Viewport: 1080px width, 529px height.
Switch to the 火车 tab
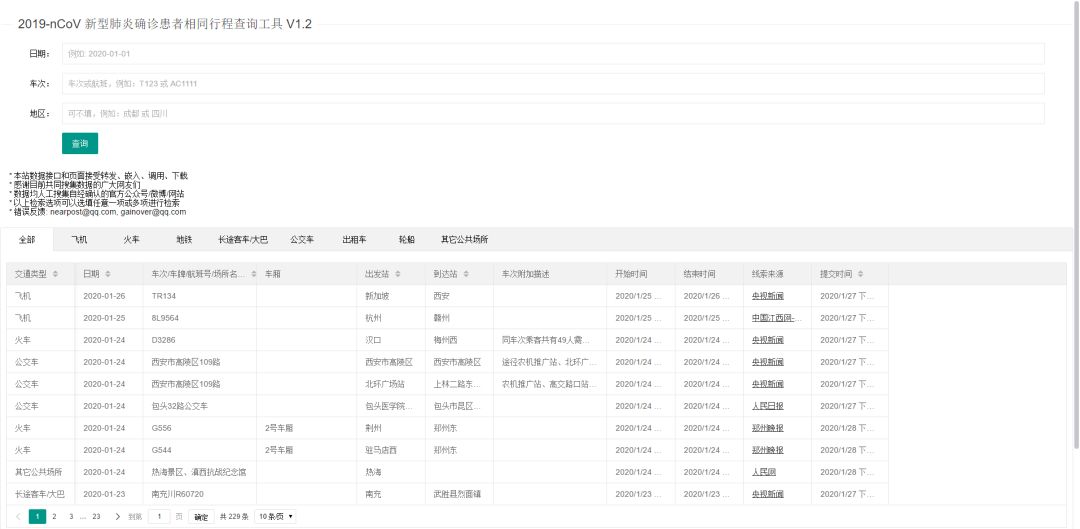[x=131, y=240]
